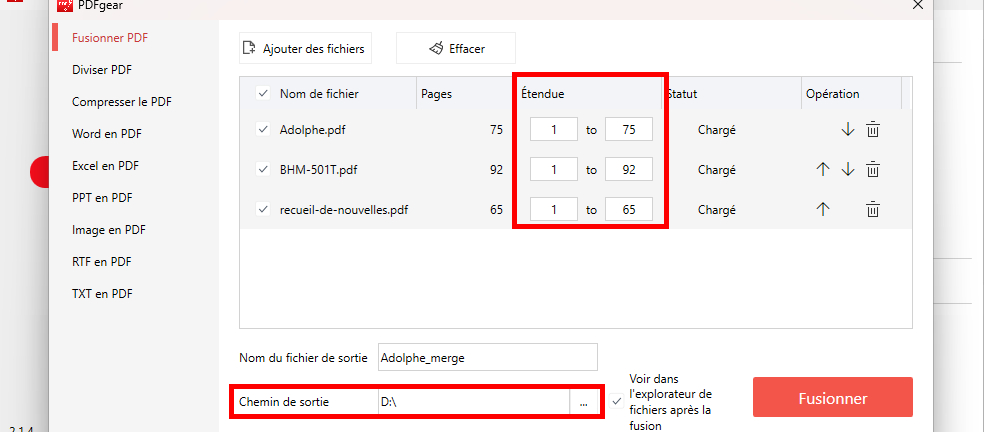The image size is (984, 432).
Task: Click page count 65 in Pages column
Action: click(x=496, y=209)
